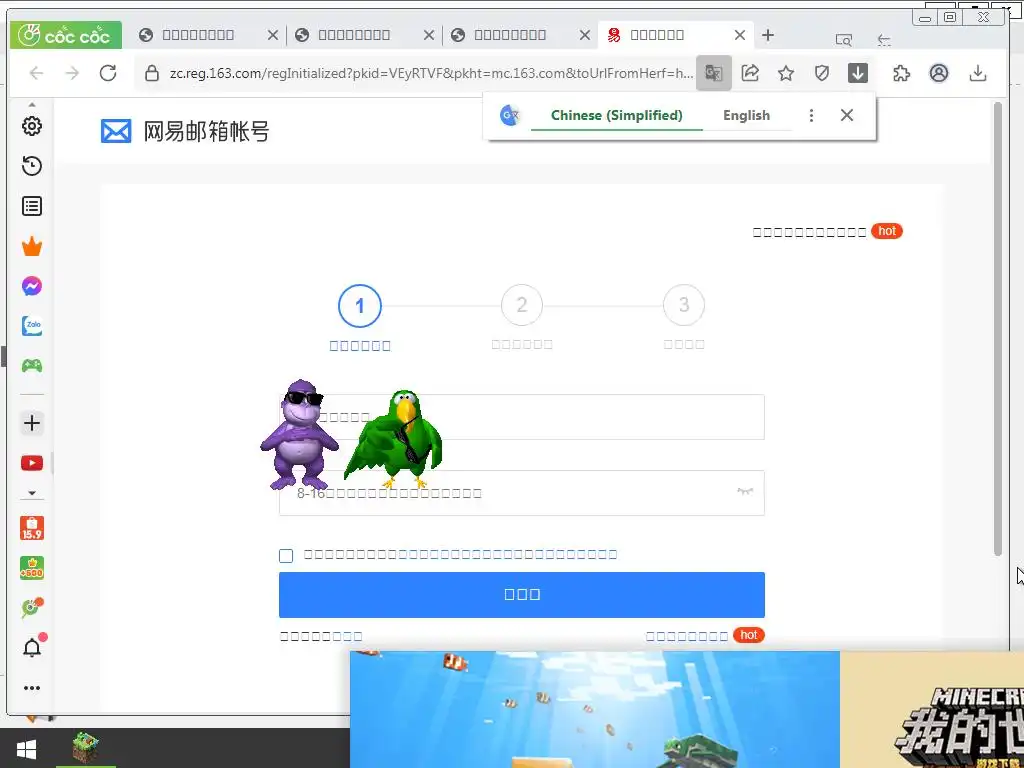Open the extensions puzzle icon

coord(902,73)
